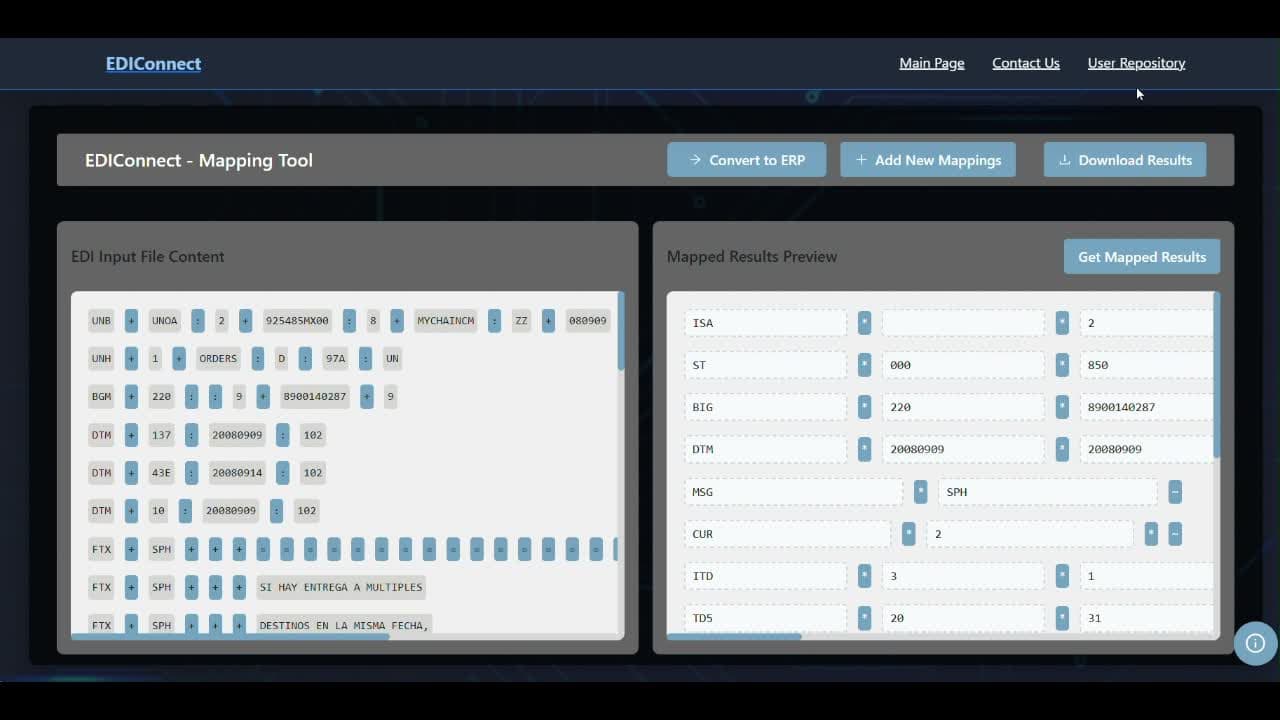Viewport: 1280px width, 720px height.
Task: Select the UNB segment token
Action: click(x=101, y=321)
